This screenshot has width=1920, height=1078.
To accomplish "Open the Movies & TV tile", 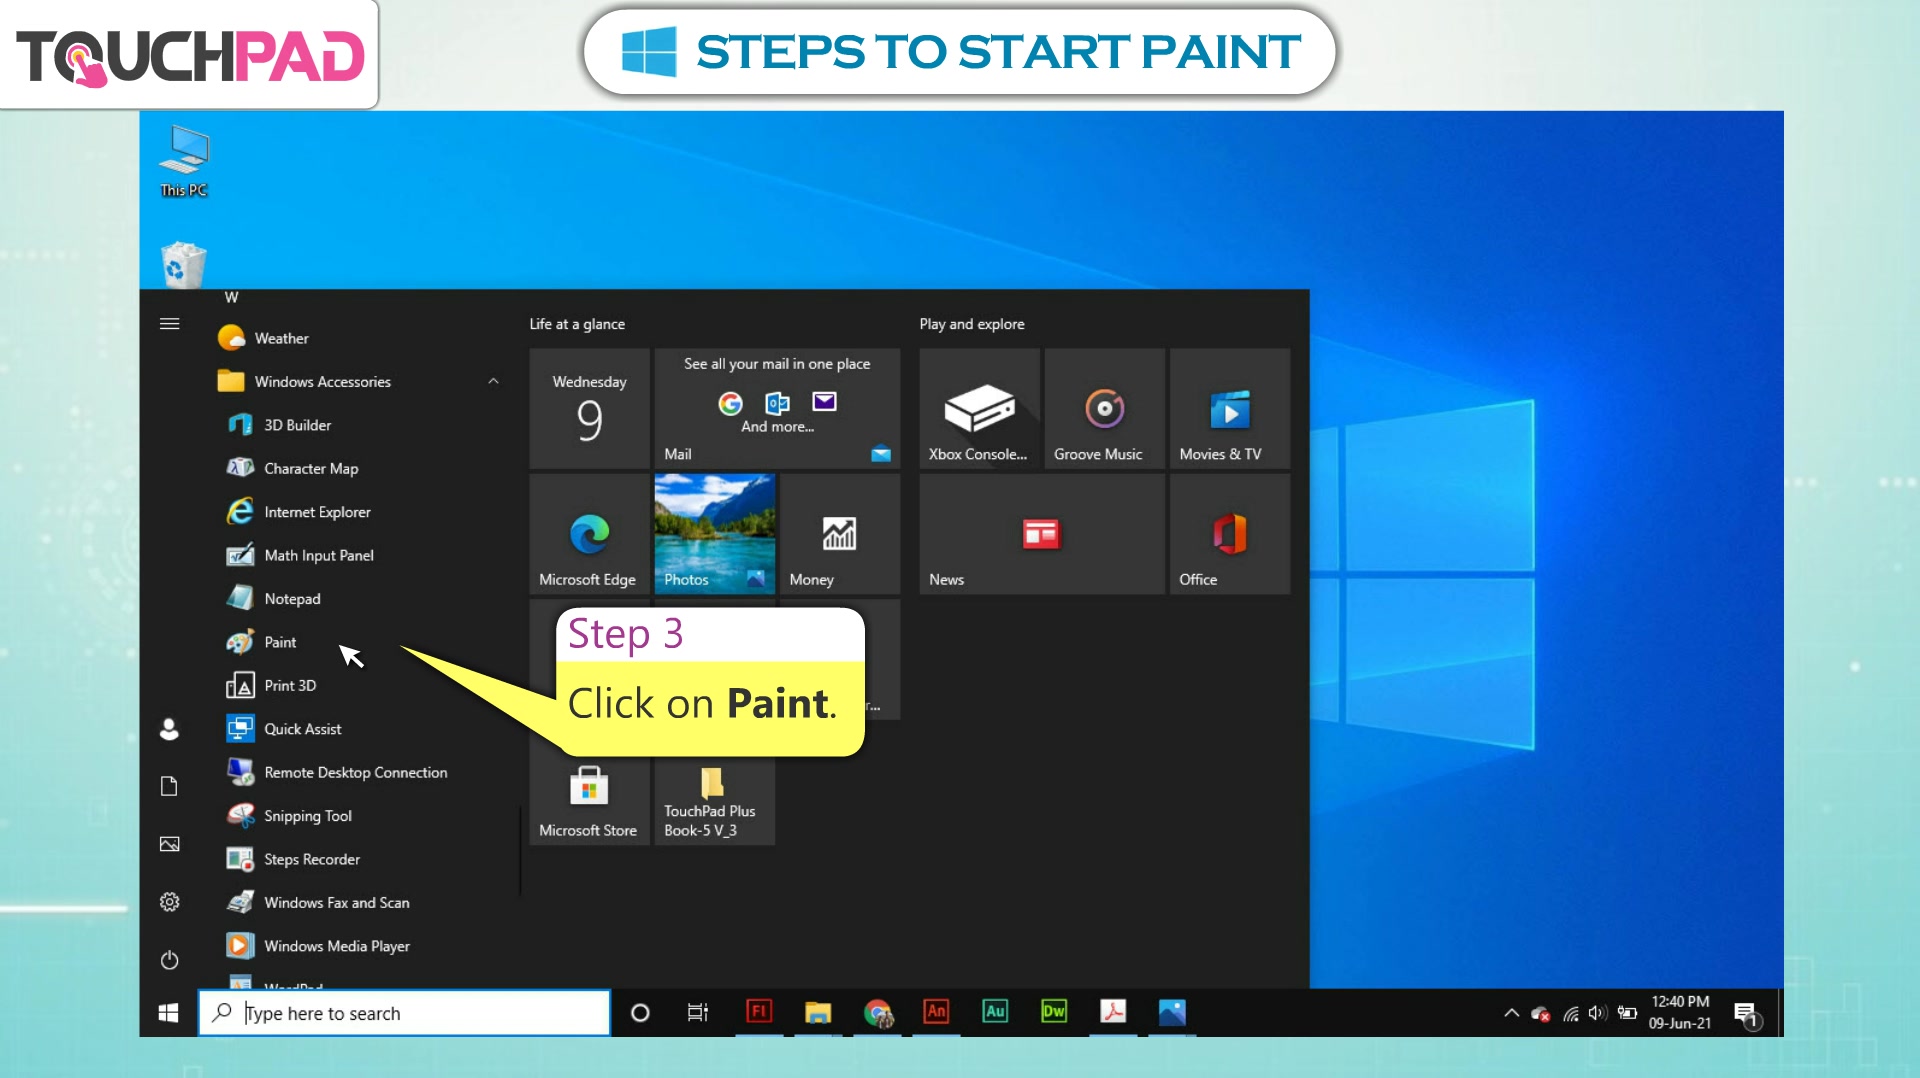I will point(1230,408).
